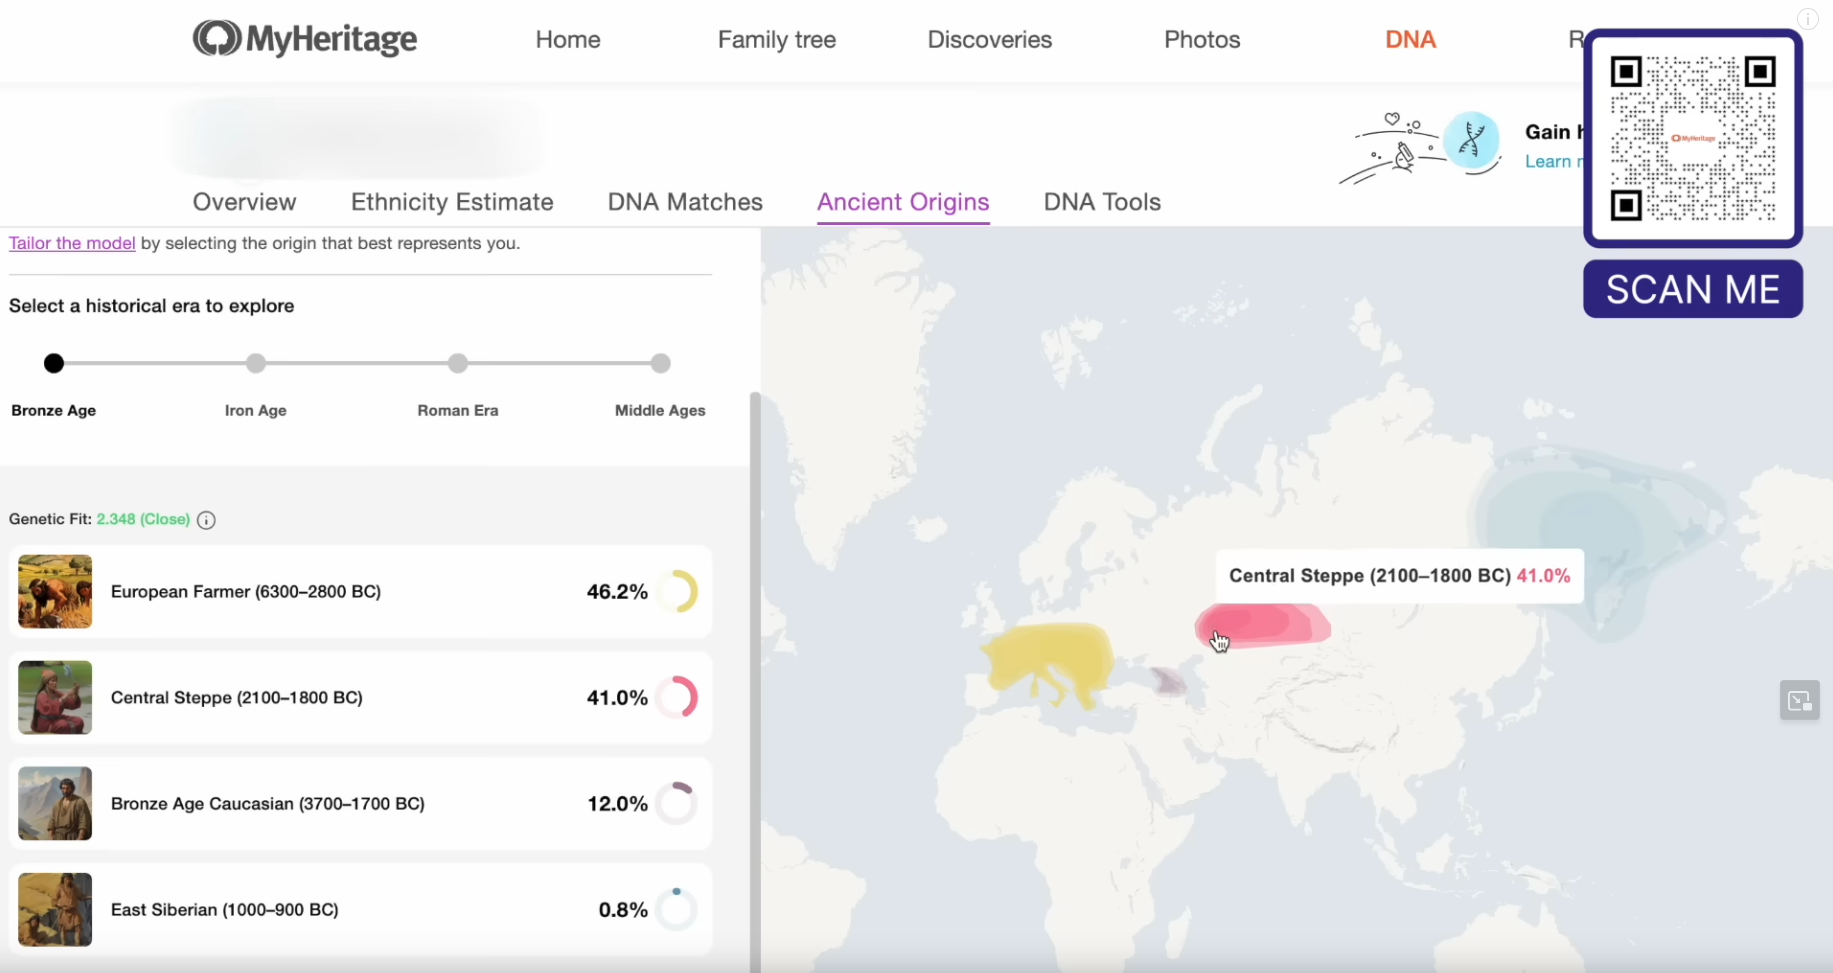This screenshot has height=973, width=1833.
Task: Open the DNA Tools tab
Action: [1102, 202]
